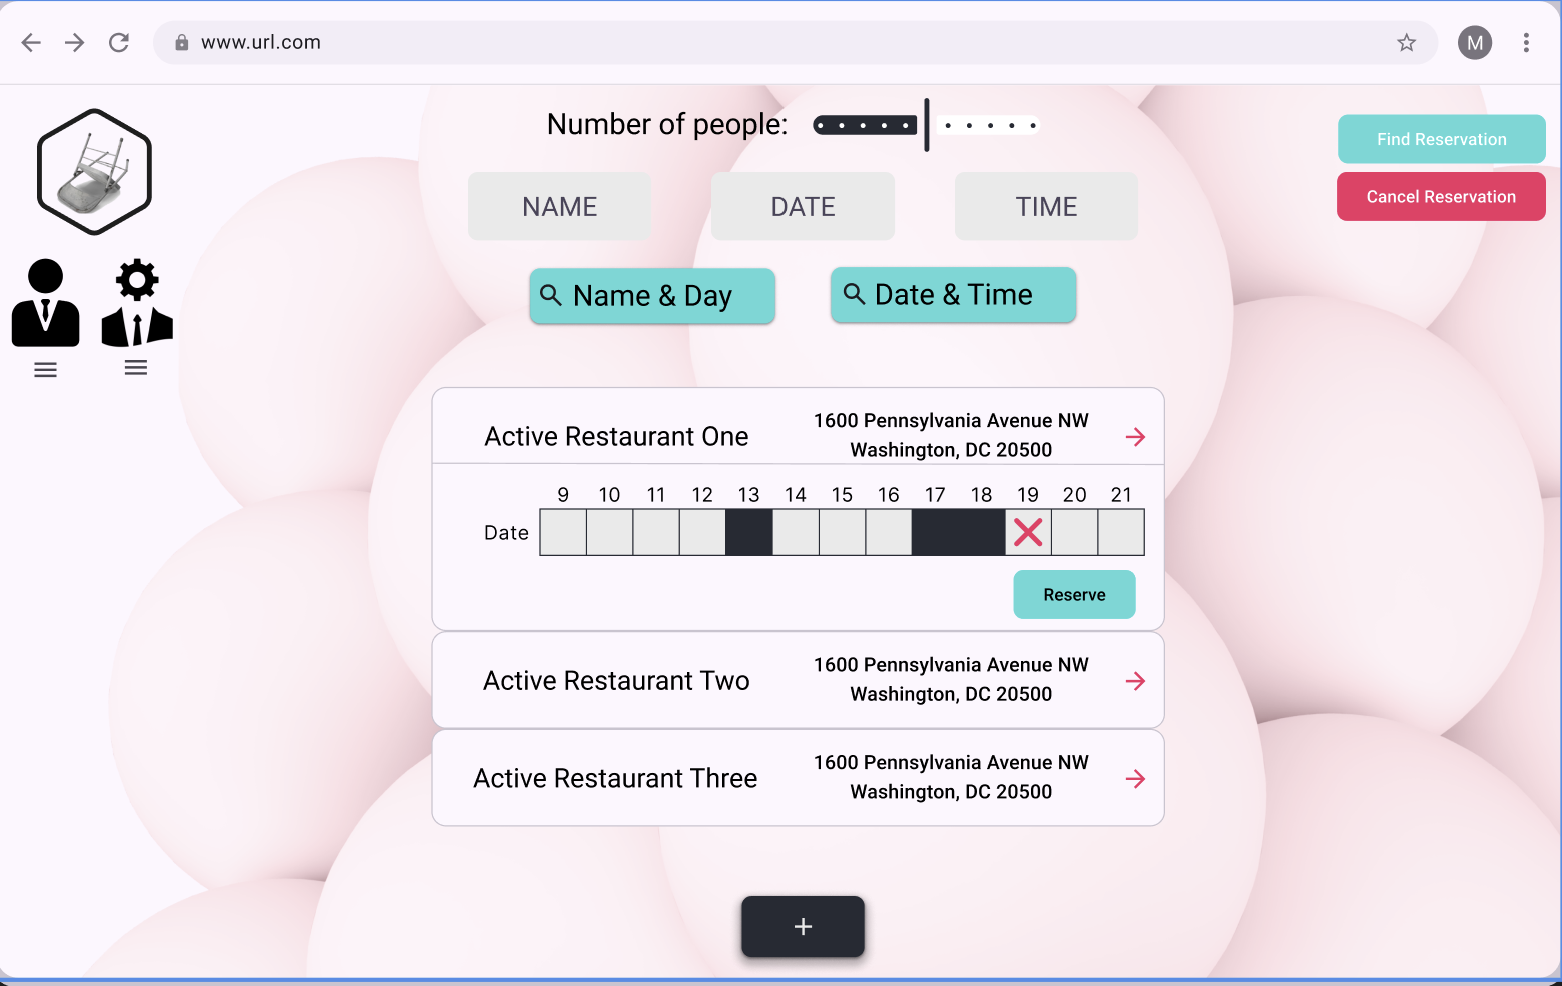Collapse Active Restaurant One arrow
1562x986 pixels.
coord(1135,437)
